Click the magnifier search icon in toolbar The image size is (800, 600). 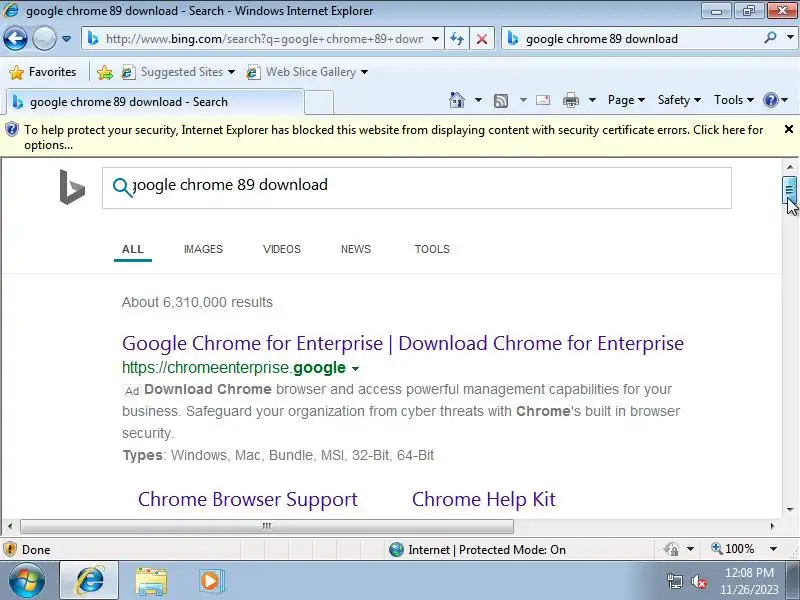point(770,38)
